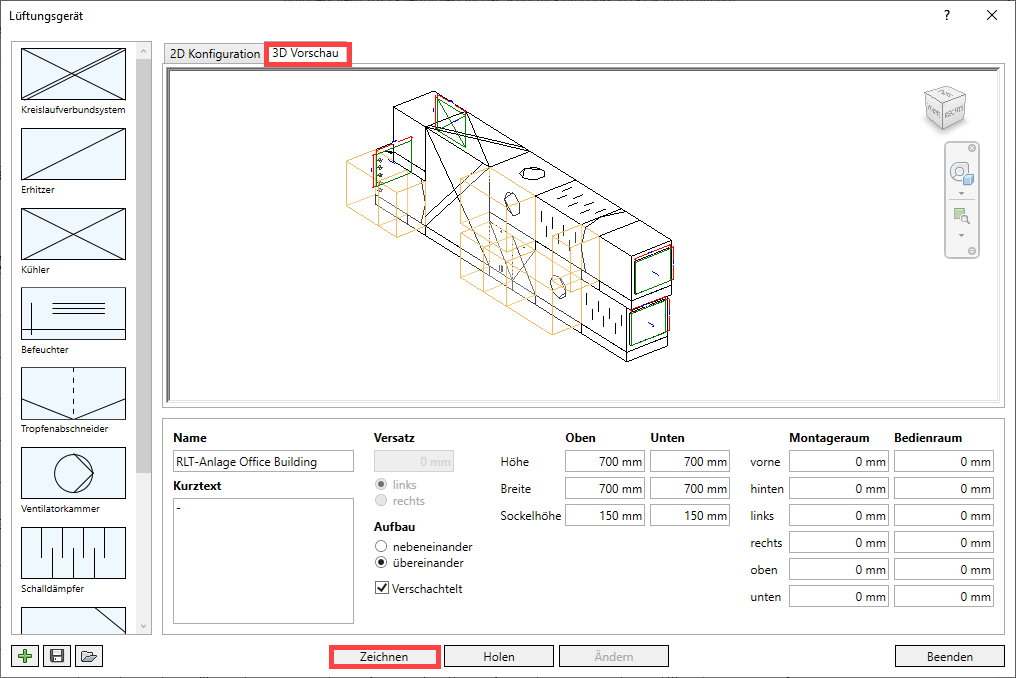Expand the zoom region dropdown arrow

click(x=961, y=235)
